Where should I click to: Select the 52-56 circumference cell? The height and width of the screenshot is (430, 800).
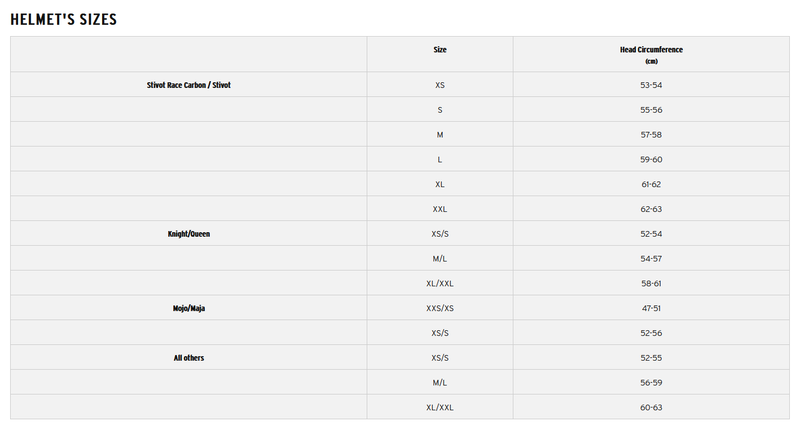click(651, 332)
